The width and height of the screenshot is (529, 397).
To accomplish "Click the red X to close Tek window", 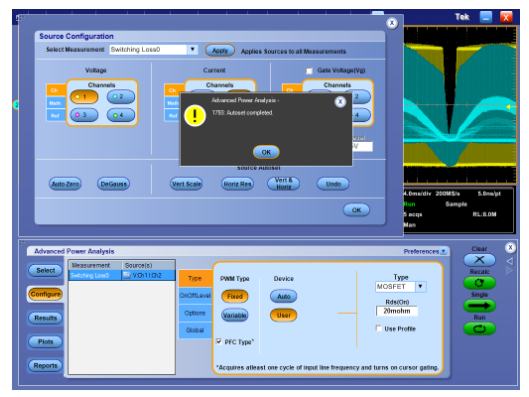I will [x=506, y=17].
